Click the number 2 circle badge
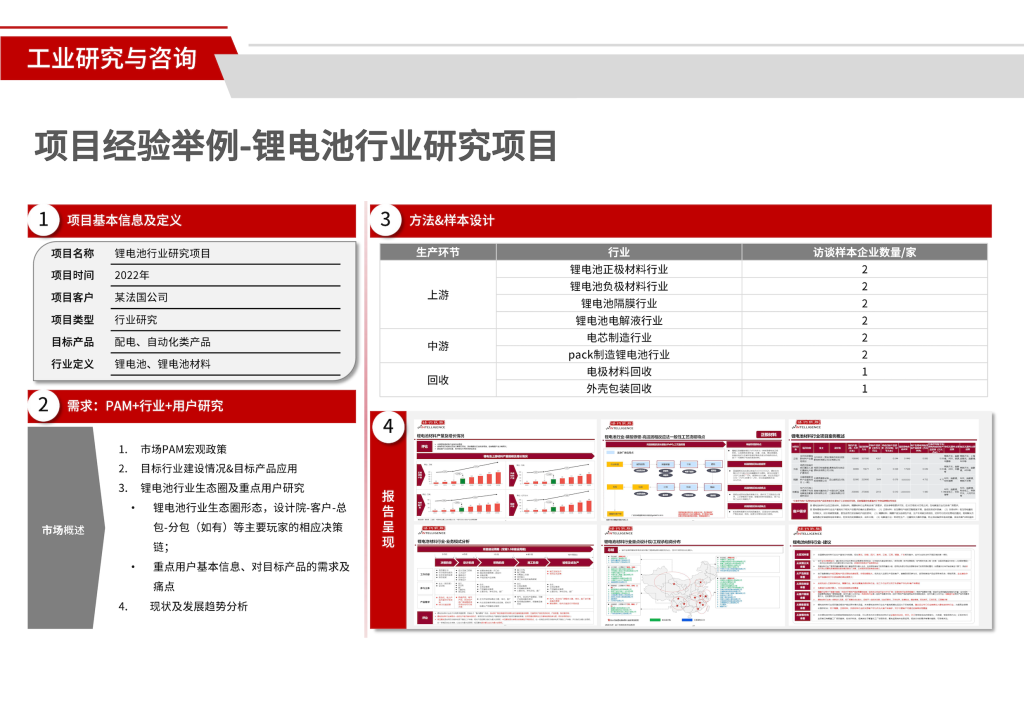1024x724 pixels. (44, 405)
